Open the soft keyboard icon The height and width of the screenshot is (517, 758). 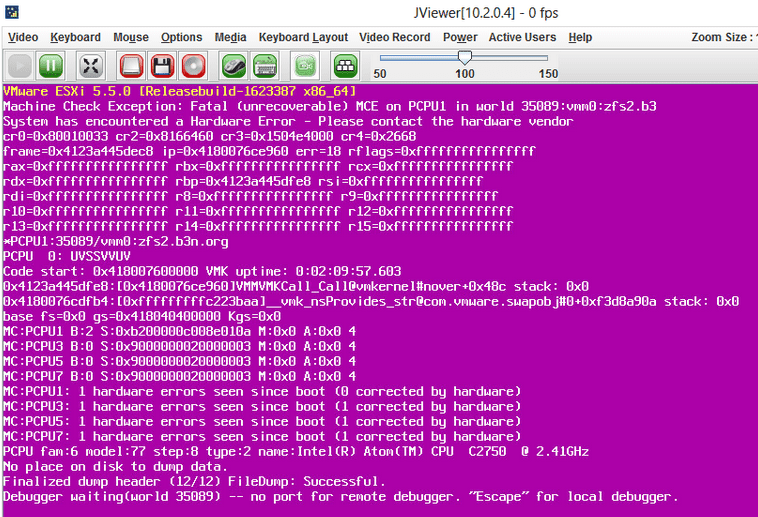[x=264, y=66]
